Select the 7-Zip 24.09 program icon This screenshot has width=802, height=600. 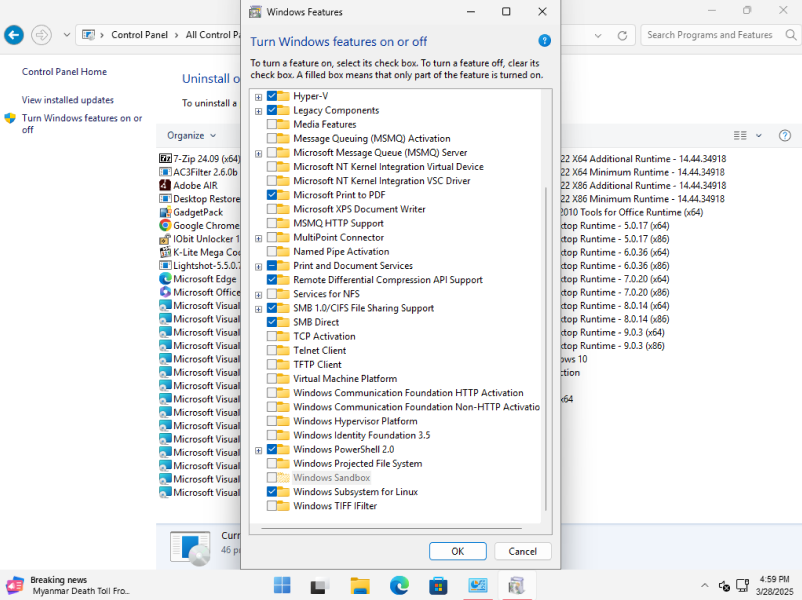165,159
